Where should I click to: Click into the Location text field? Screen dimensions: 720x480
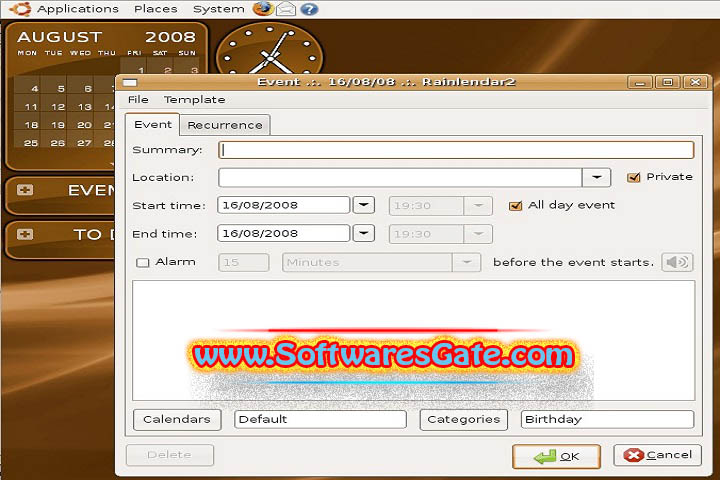(x=400, y=177)
